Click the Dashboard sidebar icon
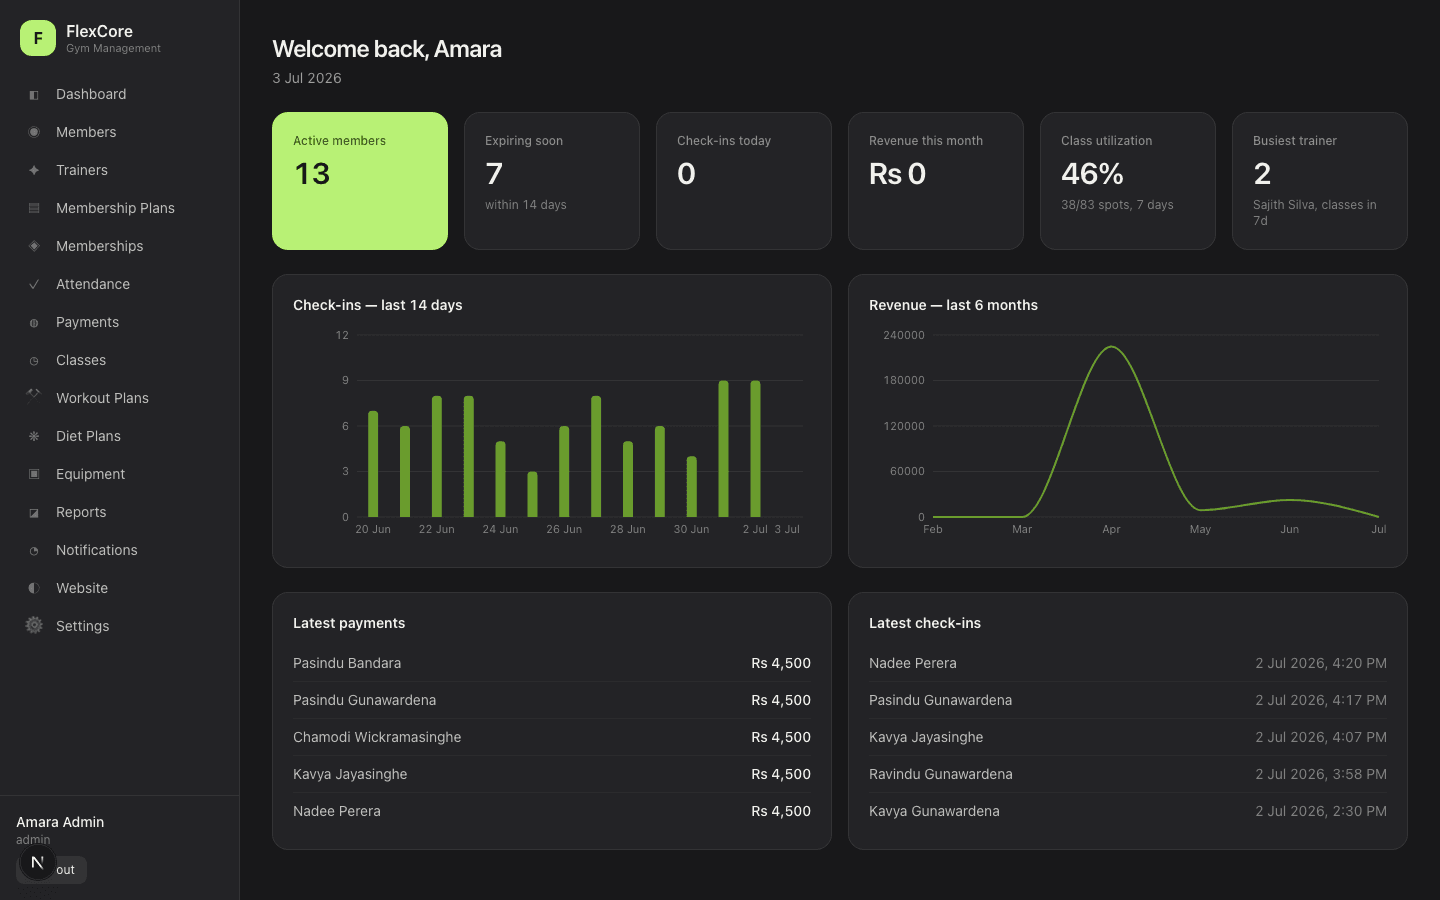 34,95
